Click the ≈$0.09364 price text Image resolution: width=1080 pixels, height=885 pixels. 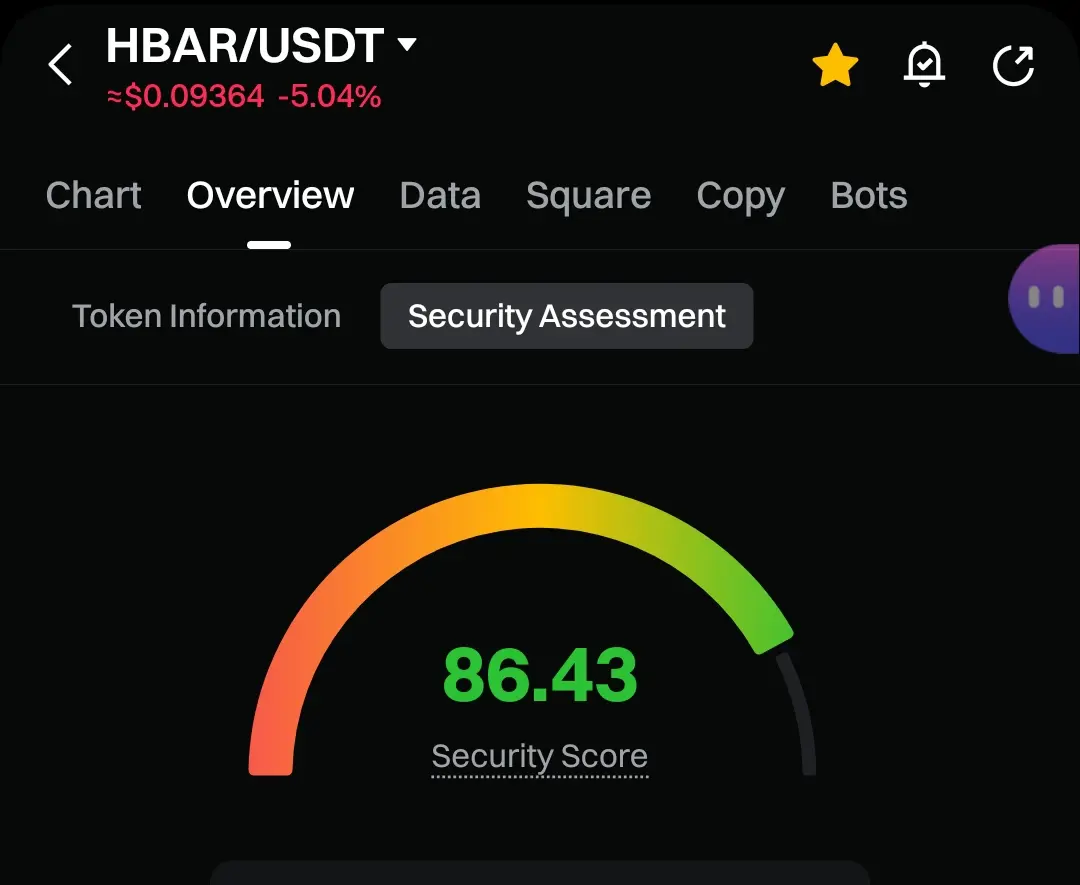tap(185, 96)
